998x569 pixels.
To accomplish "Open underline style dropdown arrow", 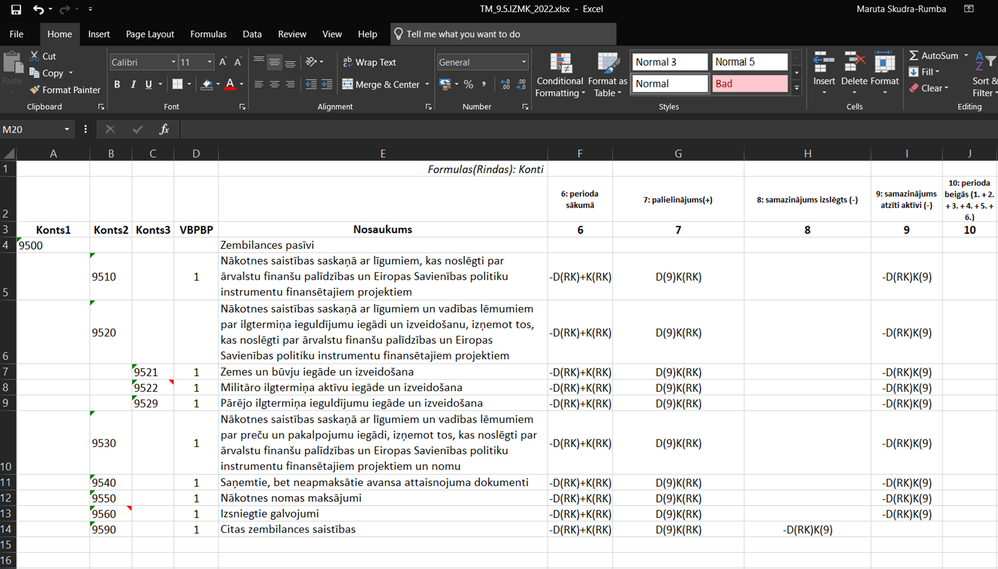I will pos(160,84).
